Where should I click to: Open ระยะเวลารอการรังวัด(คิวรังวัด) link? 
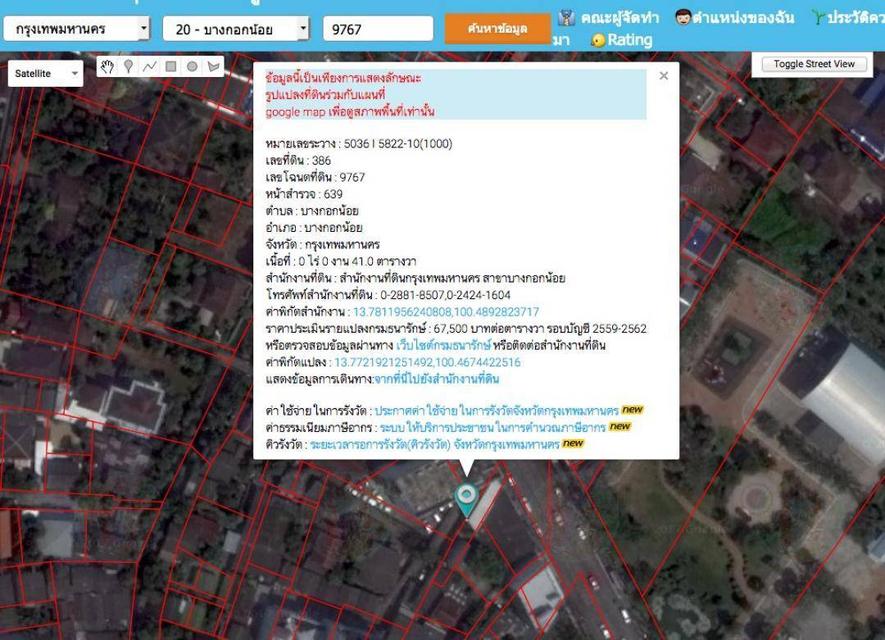coord(435,444)
